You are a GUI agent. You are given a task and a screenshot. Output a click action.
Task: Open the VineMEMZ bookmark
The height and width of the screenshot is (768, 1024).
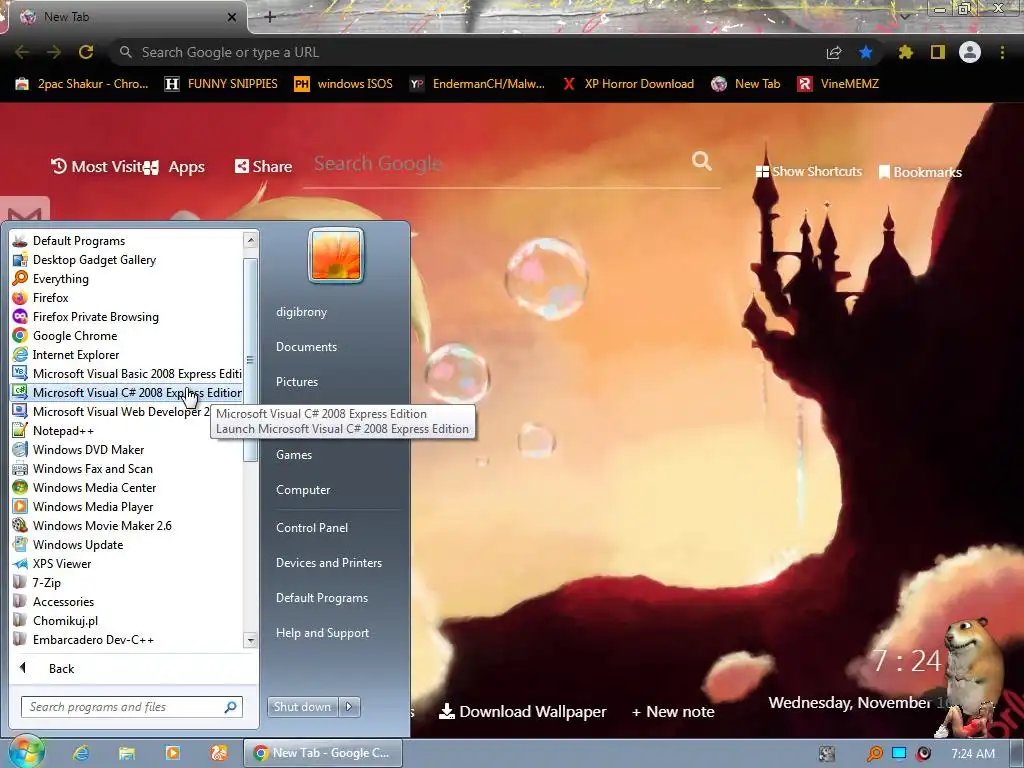pos(839,84)
